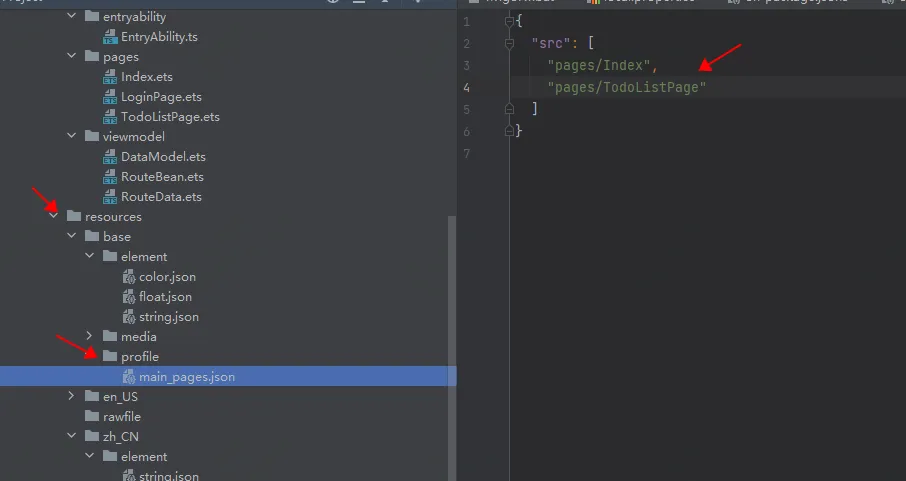Click the "src" key in the editor

(551, 43)
